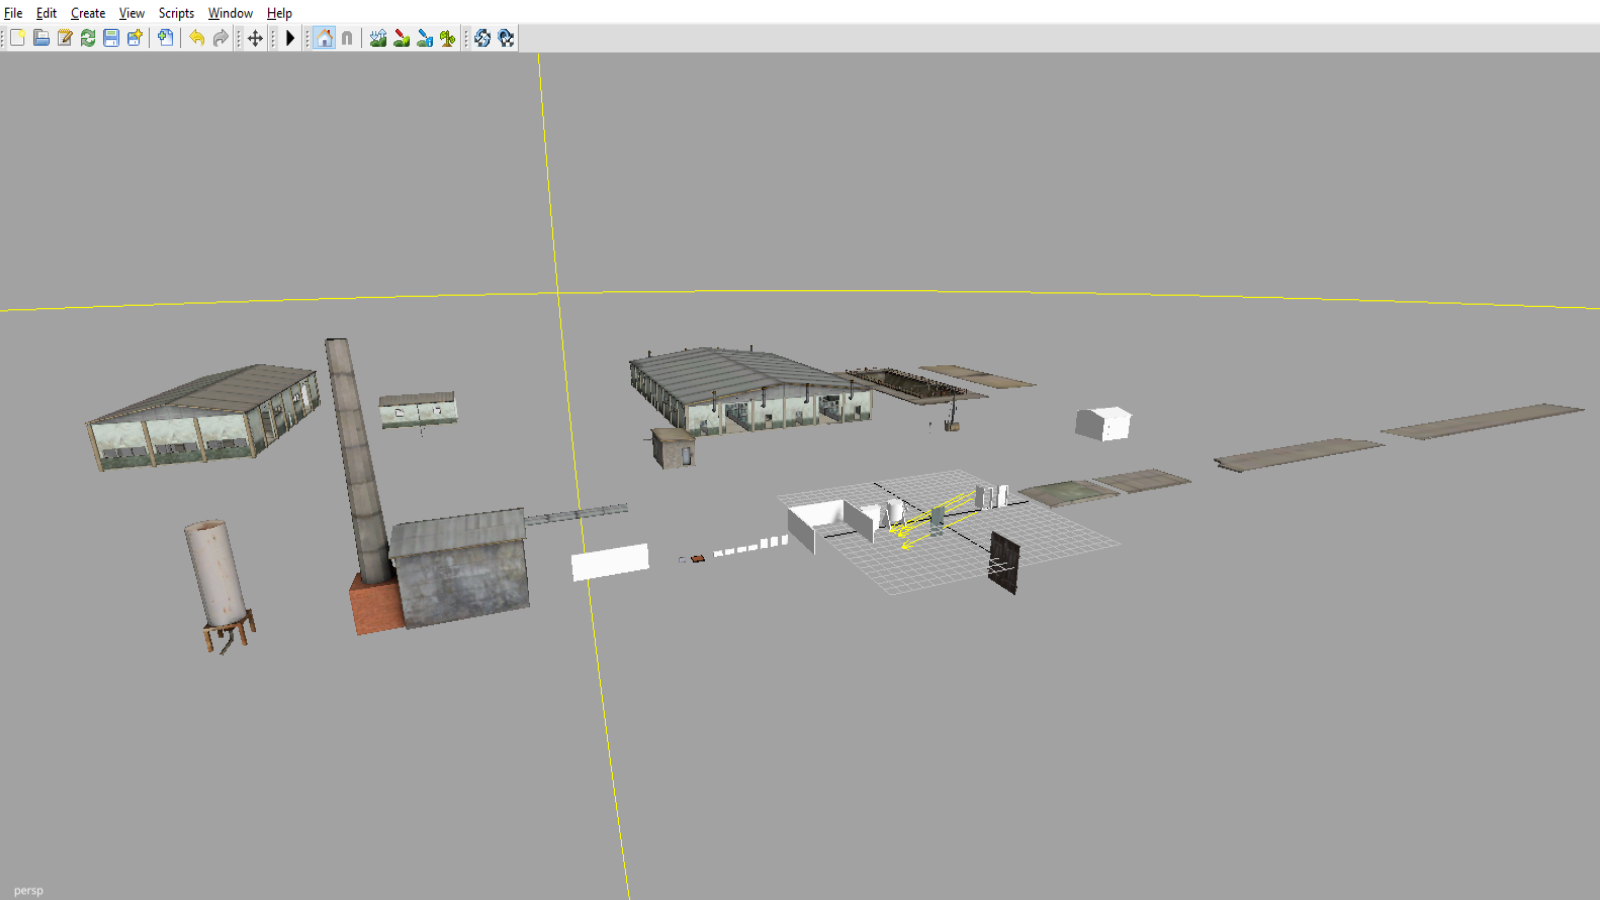Image resolution: width=1600 pixels, height=900 pixels.
Task: Open the Help menu
Action: point(279,13)
